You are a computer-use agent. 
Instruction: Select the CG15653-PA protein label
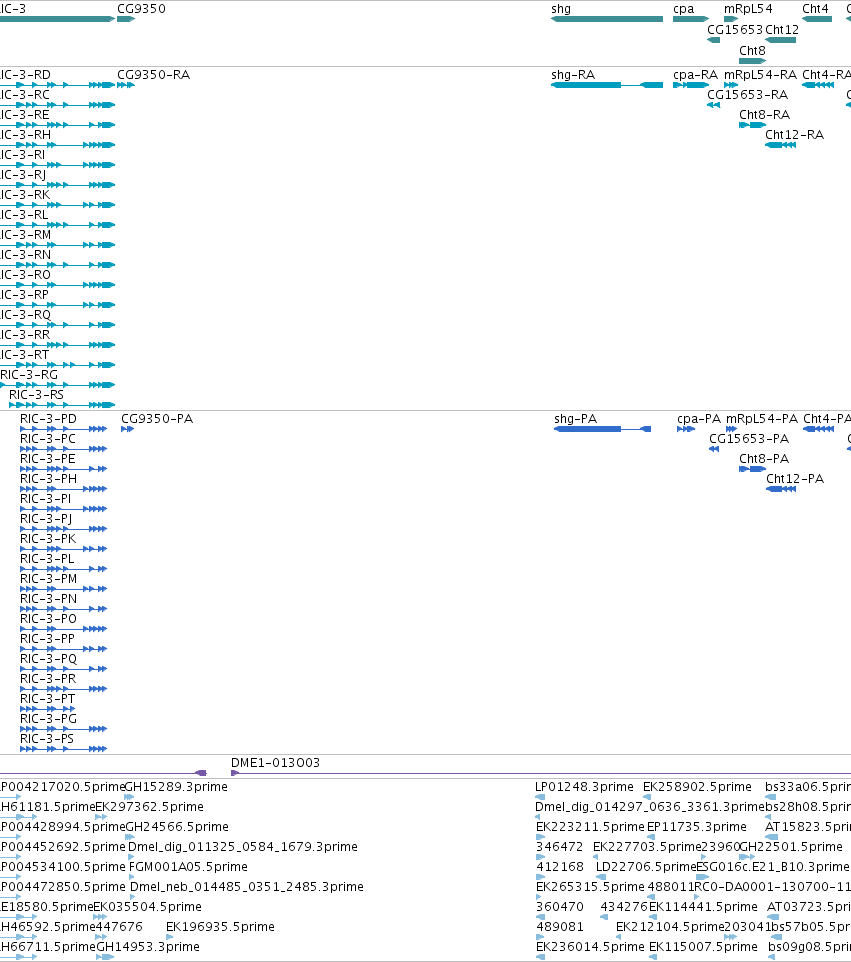click(x=749, y=439)
